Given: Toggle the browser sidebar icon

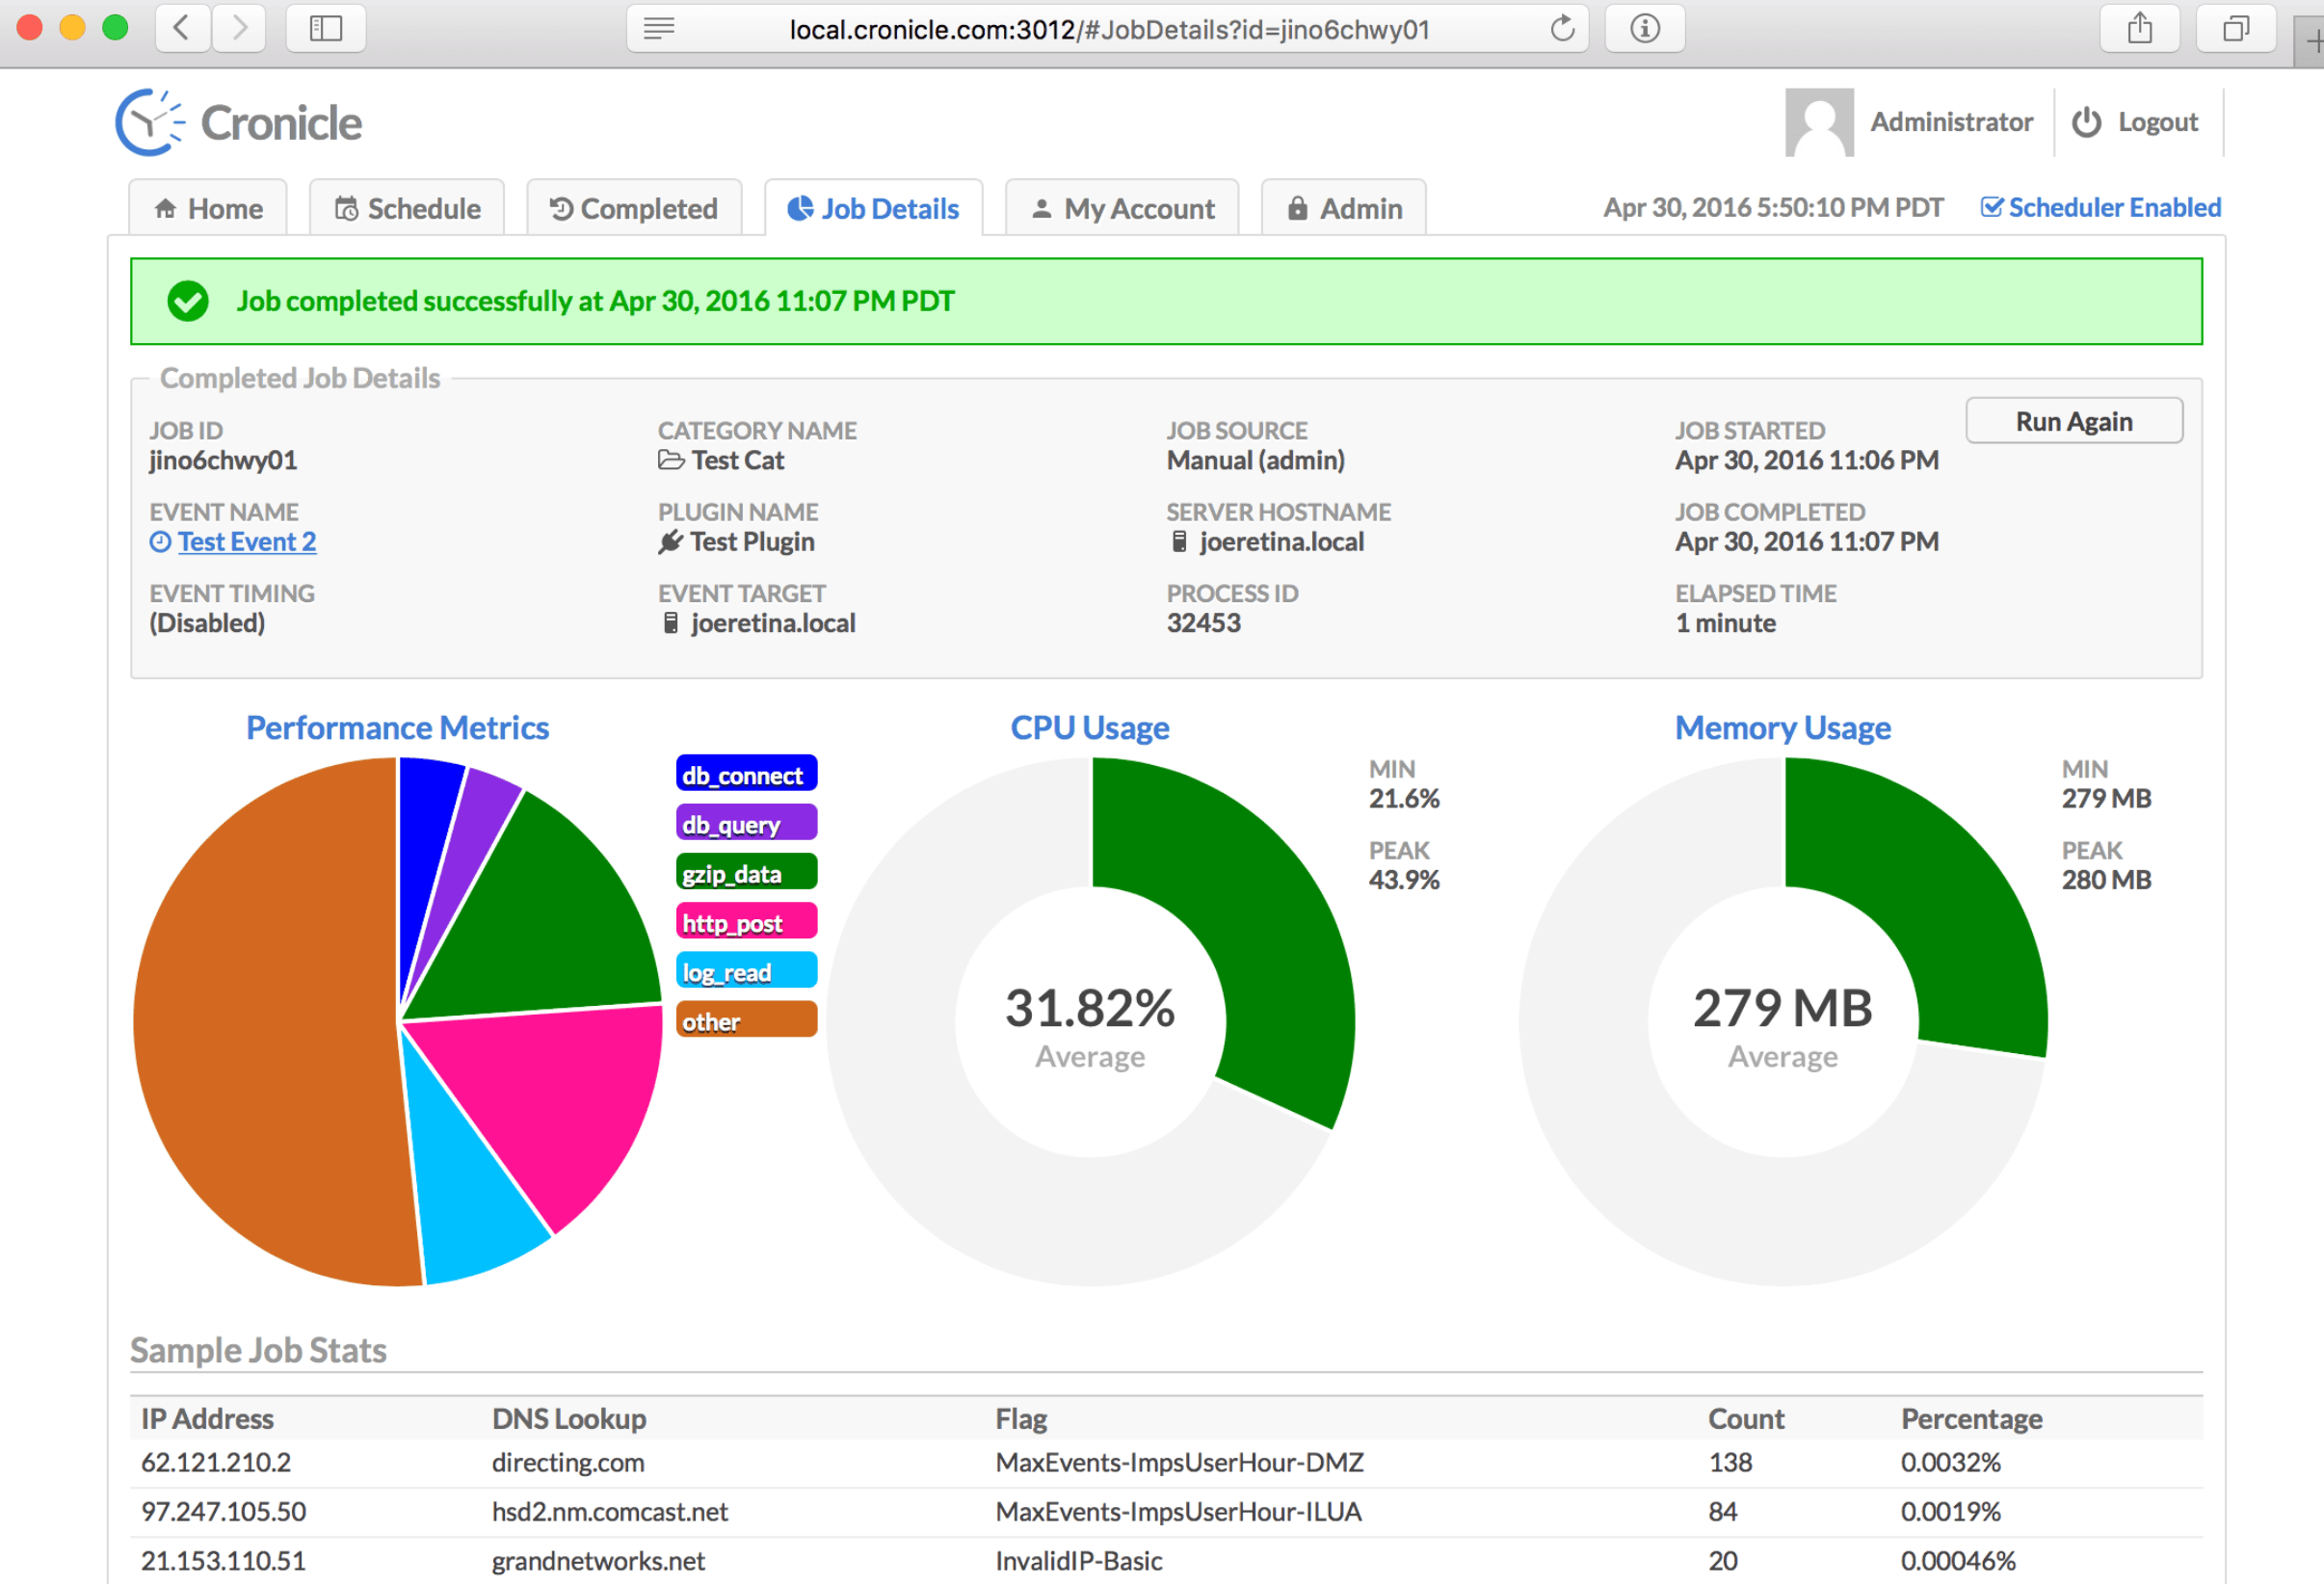Looking at the screenshot, I should (326, 28).
